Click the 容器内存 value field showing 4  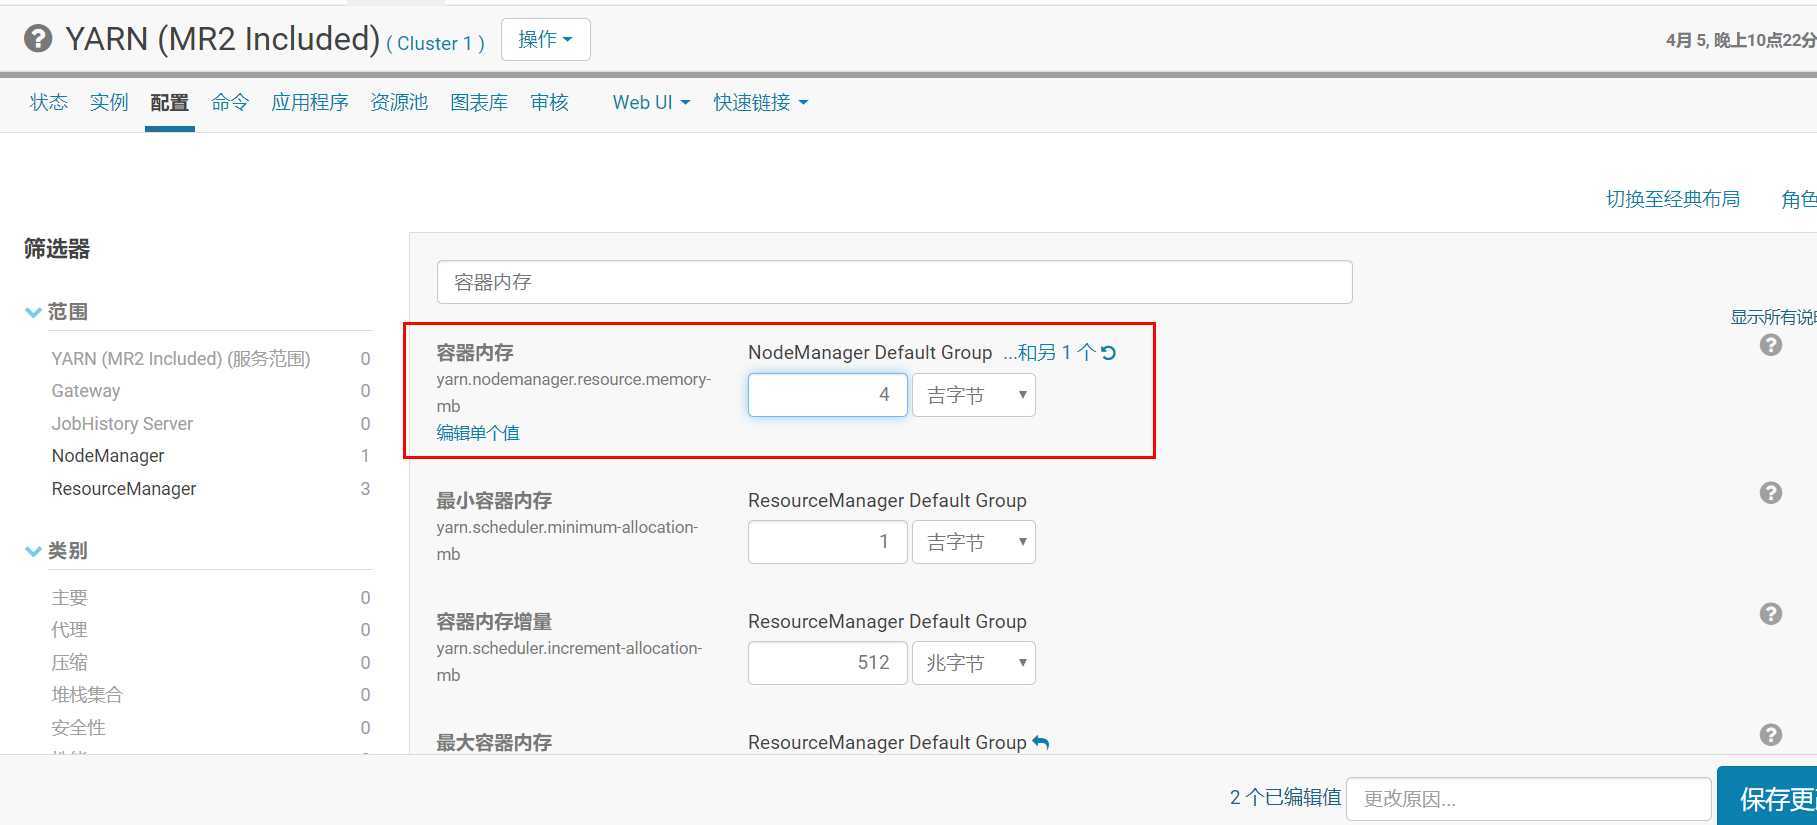[828, 395]
